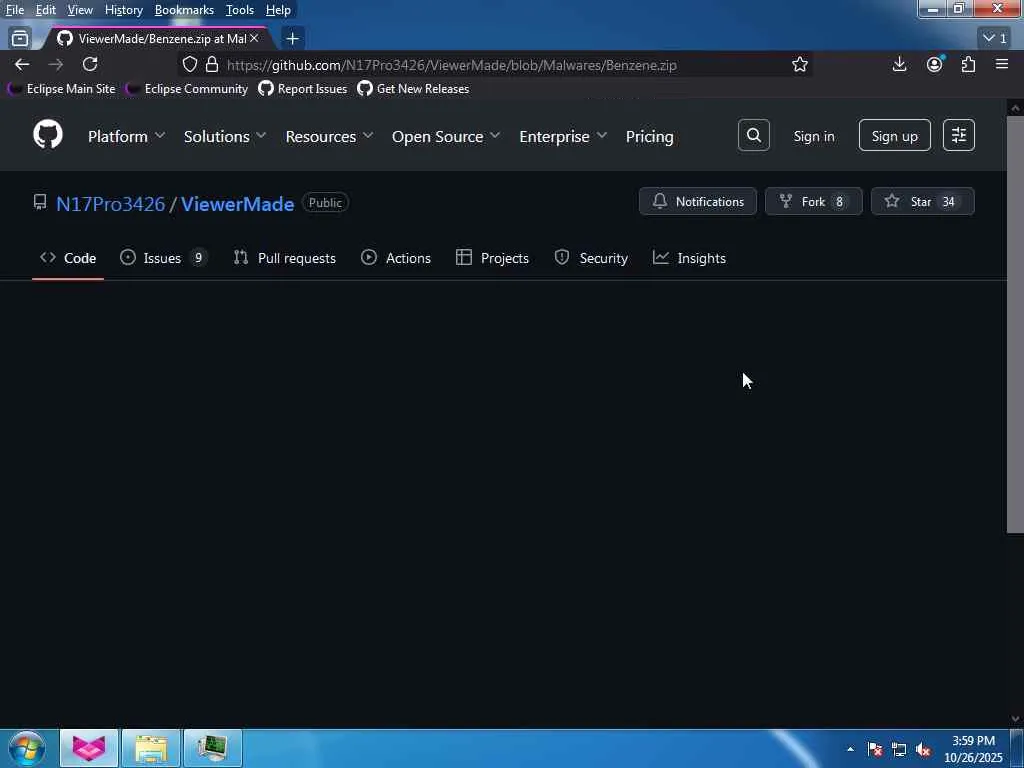Viewport: 1024px width, 768px height.
Task: Open the Bookmarks menu
Action: (x=184, y=10)
